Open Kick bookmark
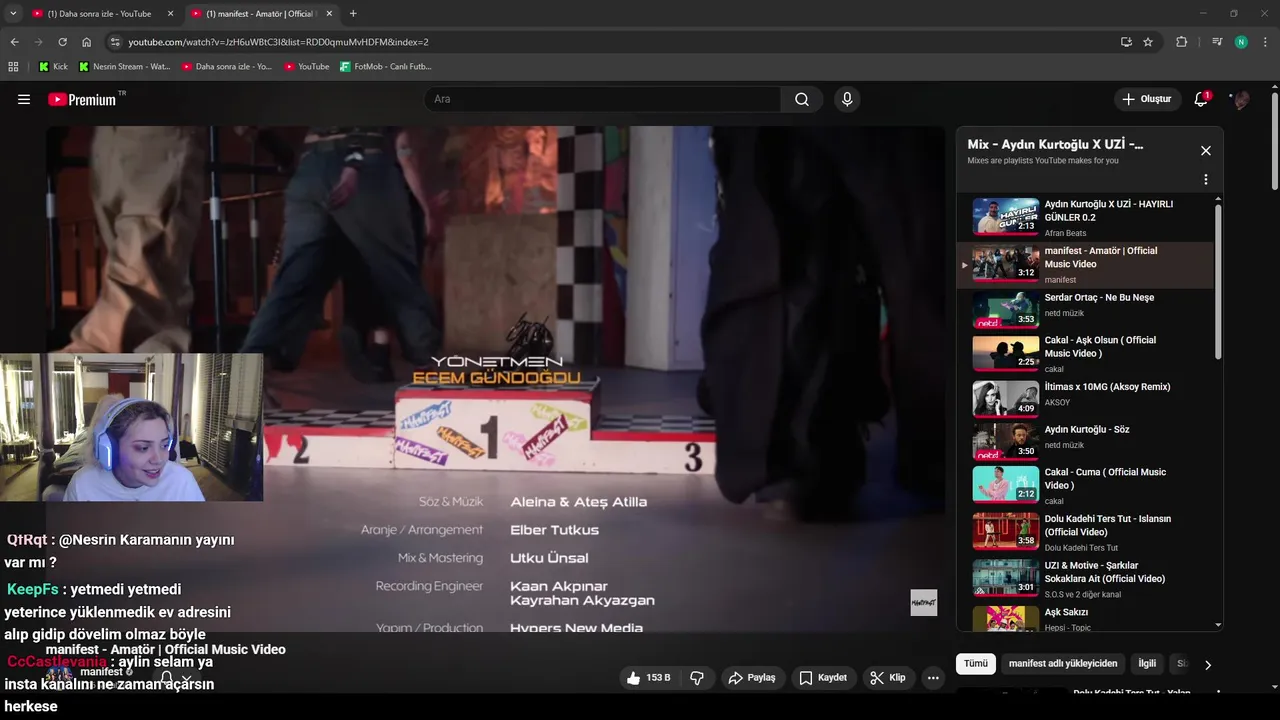The width and height of the screenshot is (1280, 720). pyautogui.click(x=53, y=66)
